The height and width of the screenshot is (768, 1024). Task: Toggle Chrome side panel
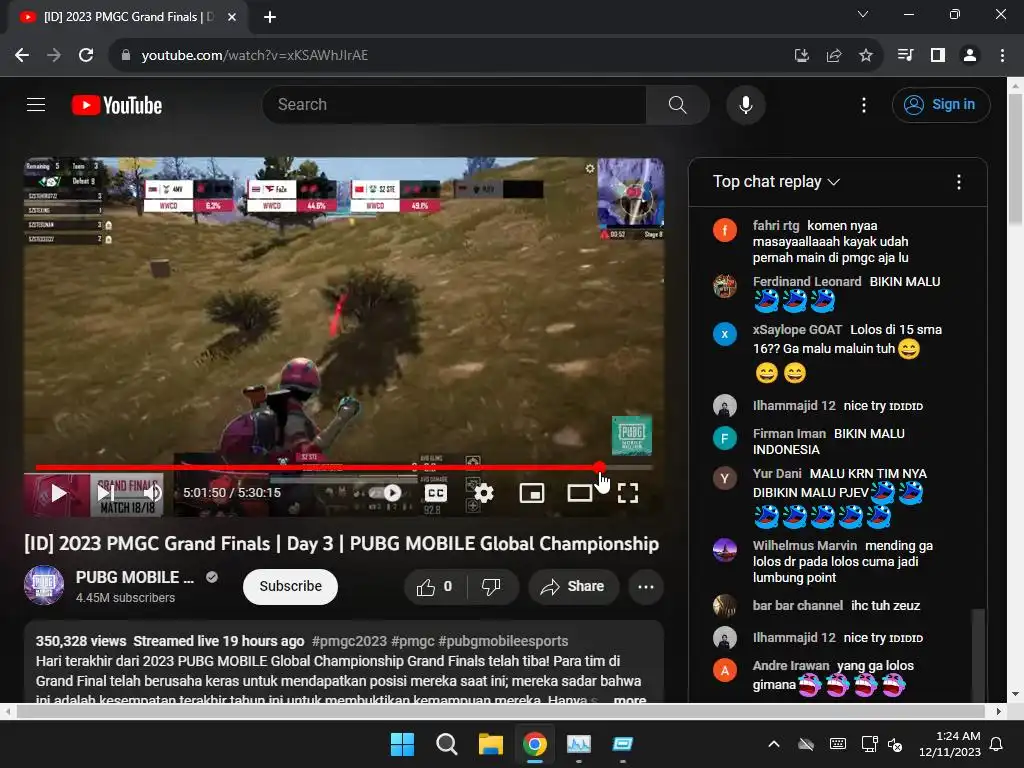938,56
